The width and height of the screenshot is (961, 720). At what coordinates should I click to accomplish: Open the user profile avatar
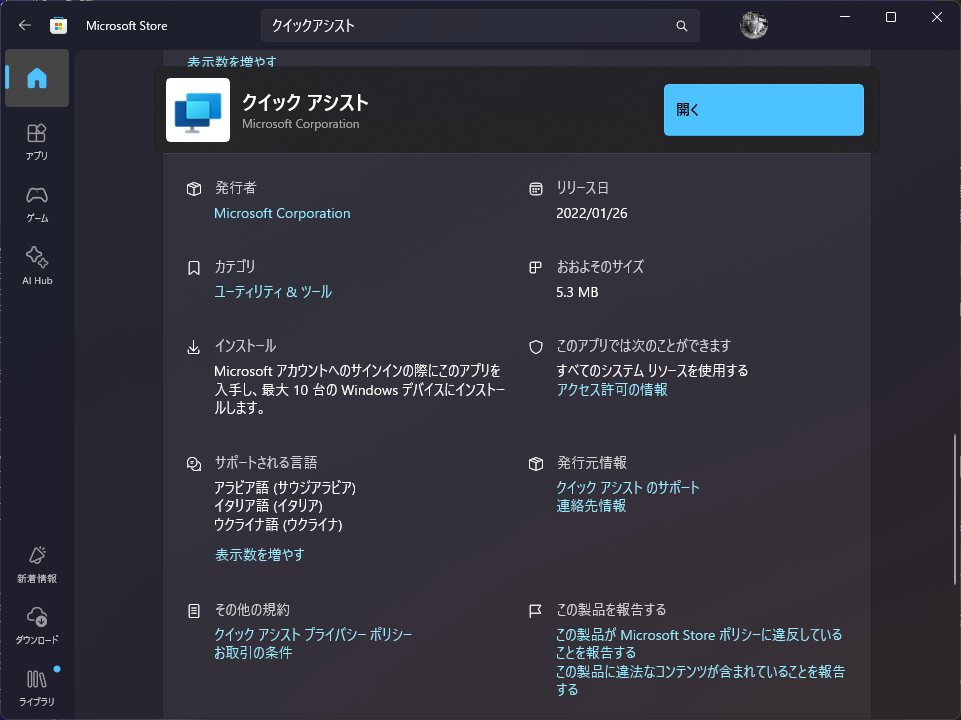[x=753, y=25]
